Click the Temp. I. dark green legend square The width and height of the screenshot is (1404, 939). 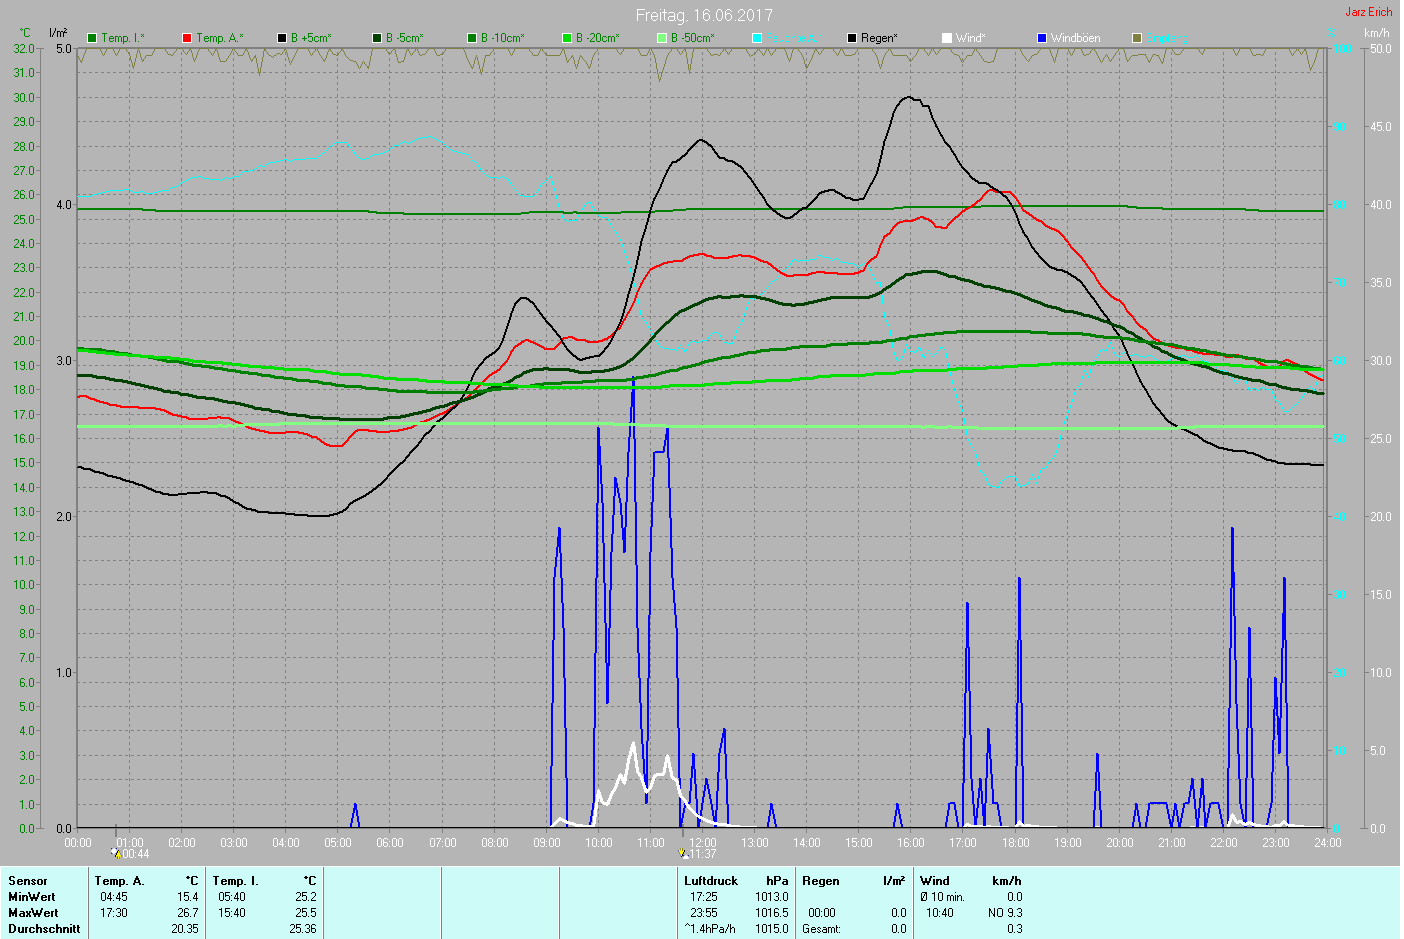(x=92, y=38)
